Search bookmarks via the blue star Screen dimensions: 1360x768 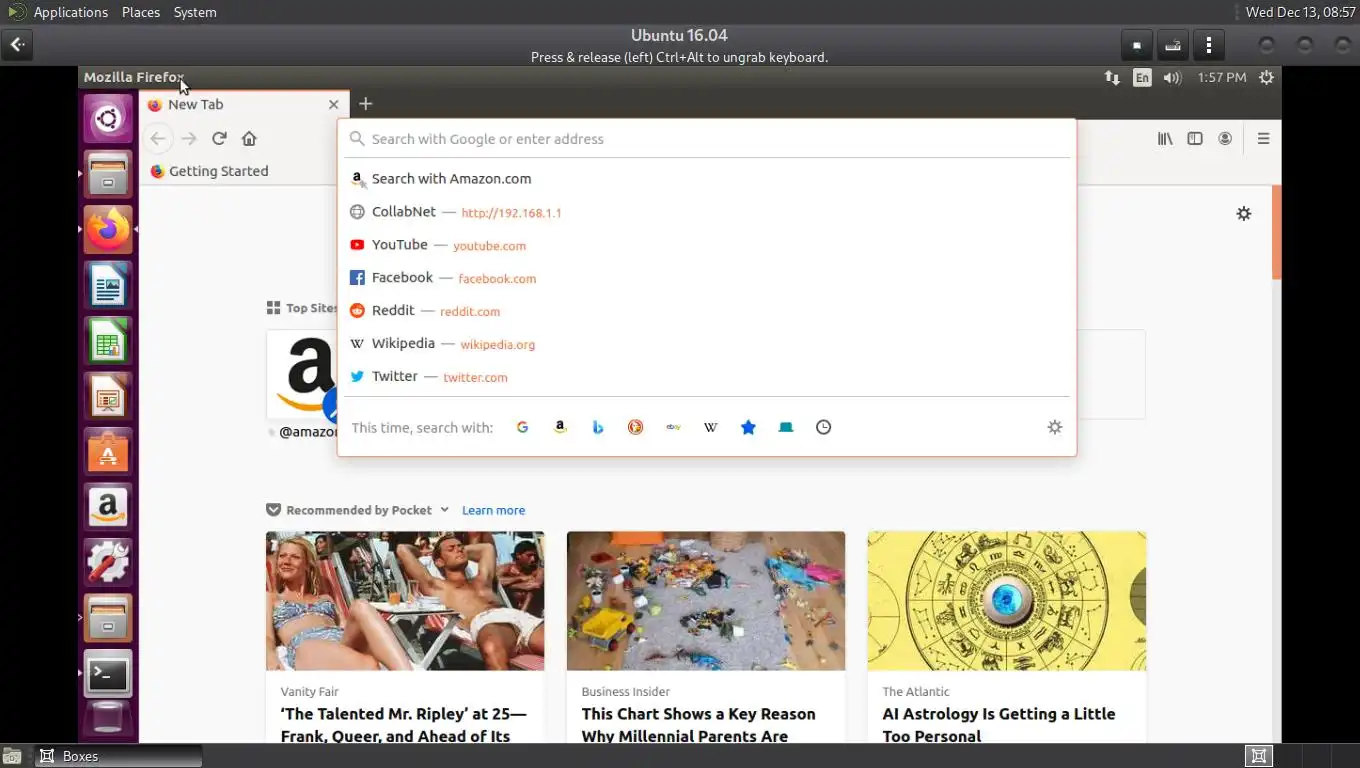pyautogui.click(x=748, y=427)
